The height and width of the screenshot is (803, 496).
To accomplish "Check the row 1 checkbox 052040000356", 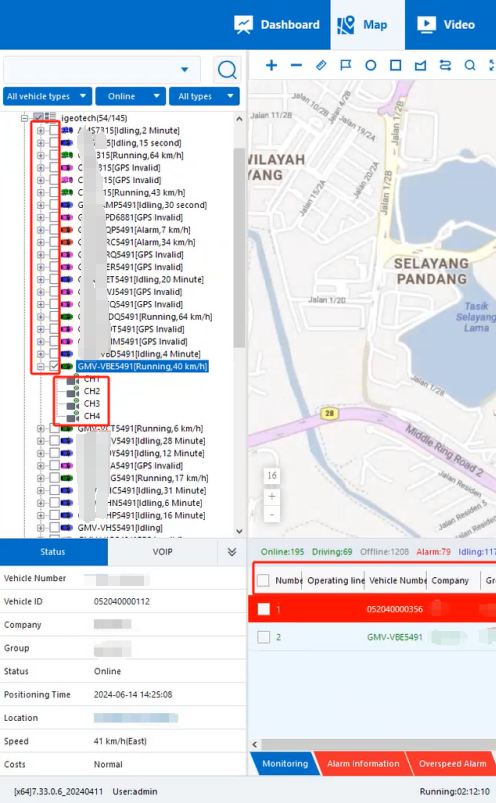I will pos(264,609).
